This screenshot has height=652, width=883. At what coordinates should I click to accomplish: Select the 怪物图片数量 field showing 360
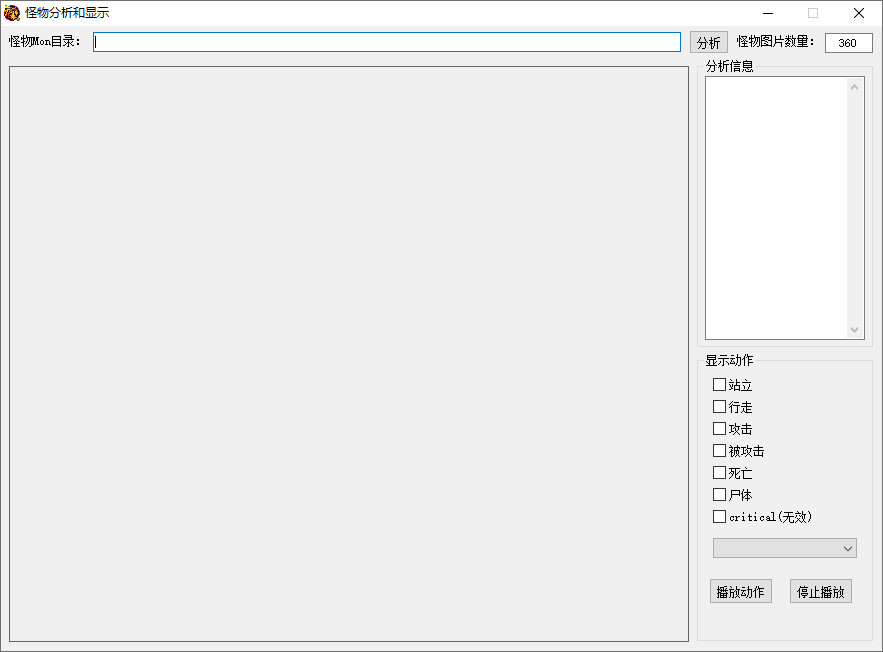pyautogui.click(x=848, y=43)
